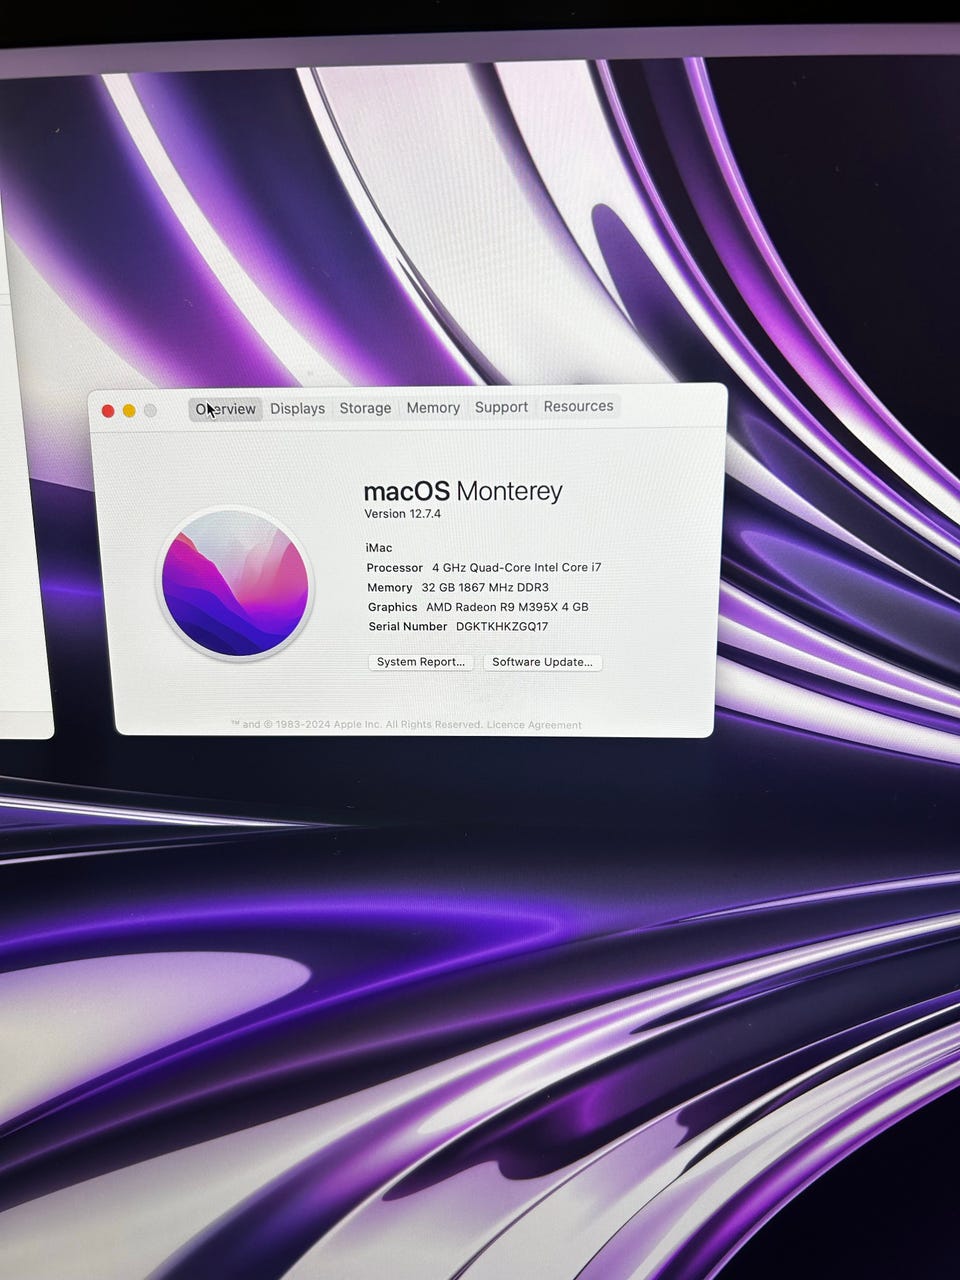Click the macOS Monterey logo icon
This screenshot has width=960, height=1280.
click(236, 583)
